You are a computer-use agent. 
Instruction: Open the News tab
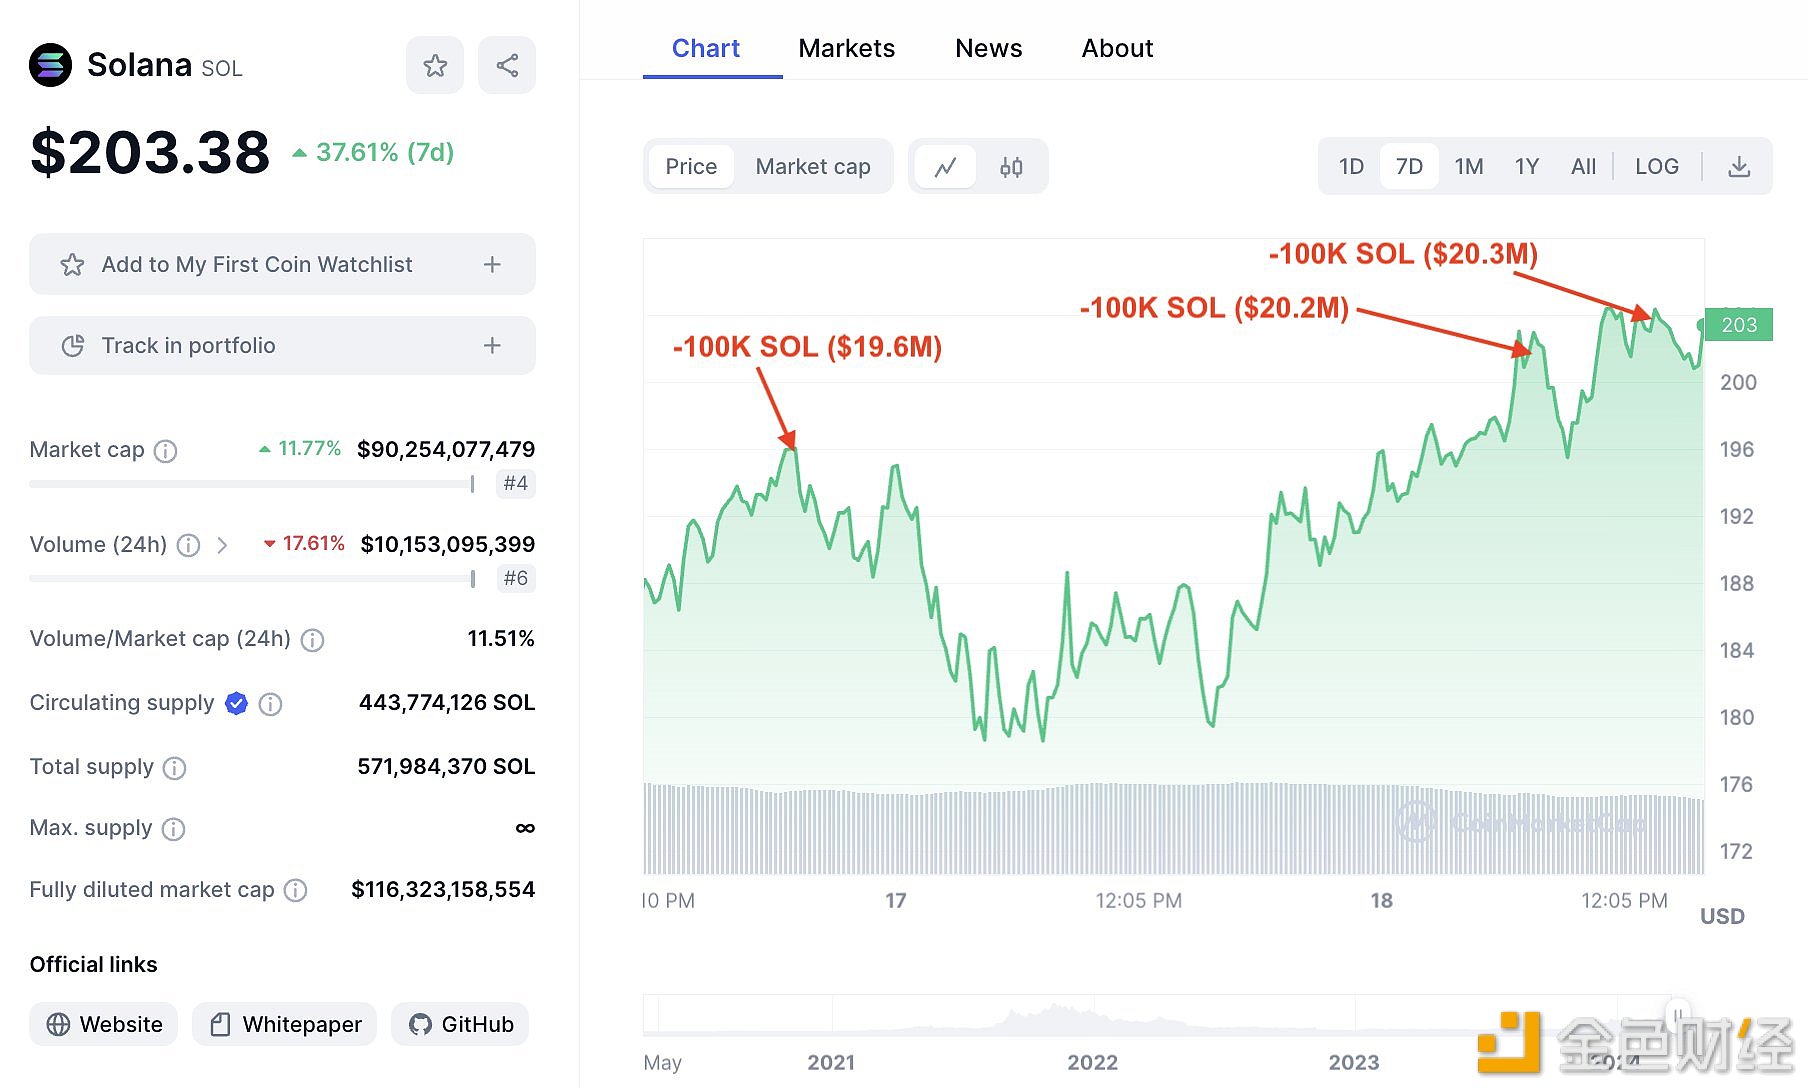click(988, 48)
